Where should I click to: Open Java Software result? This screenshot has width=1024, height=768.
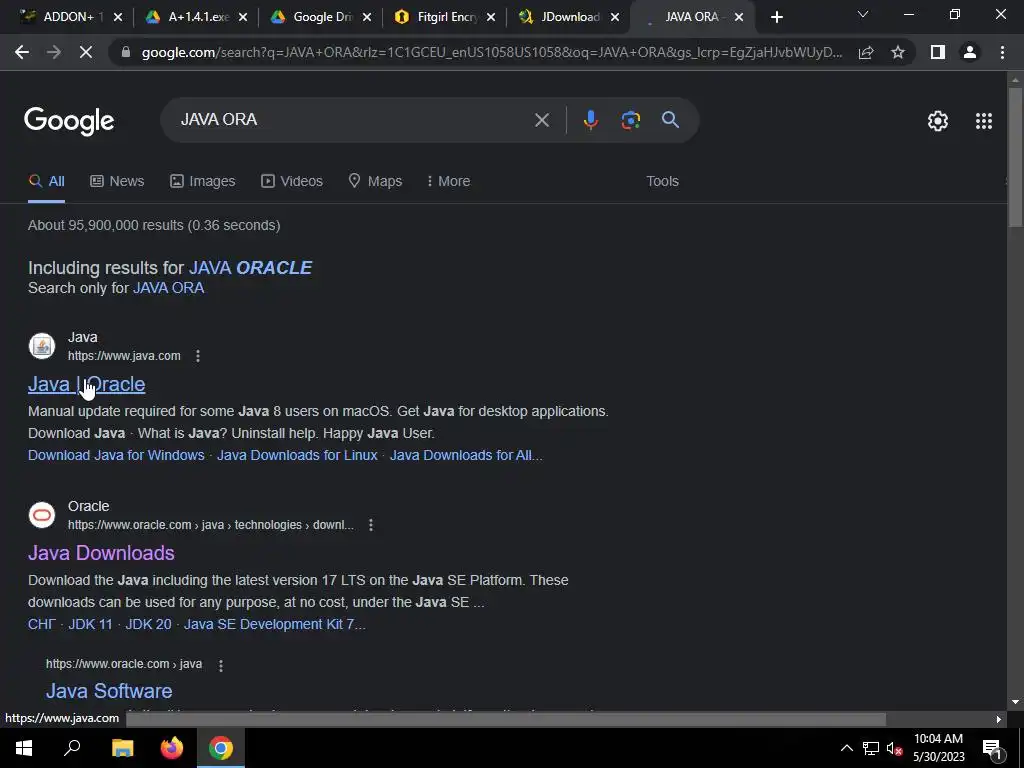pyautogui.click(x=109, y=691)
